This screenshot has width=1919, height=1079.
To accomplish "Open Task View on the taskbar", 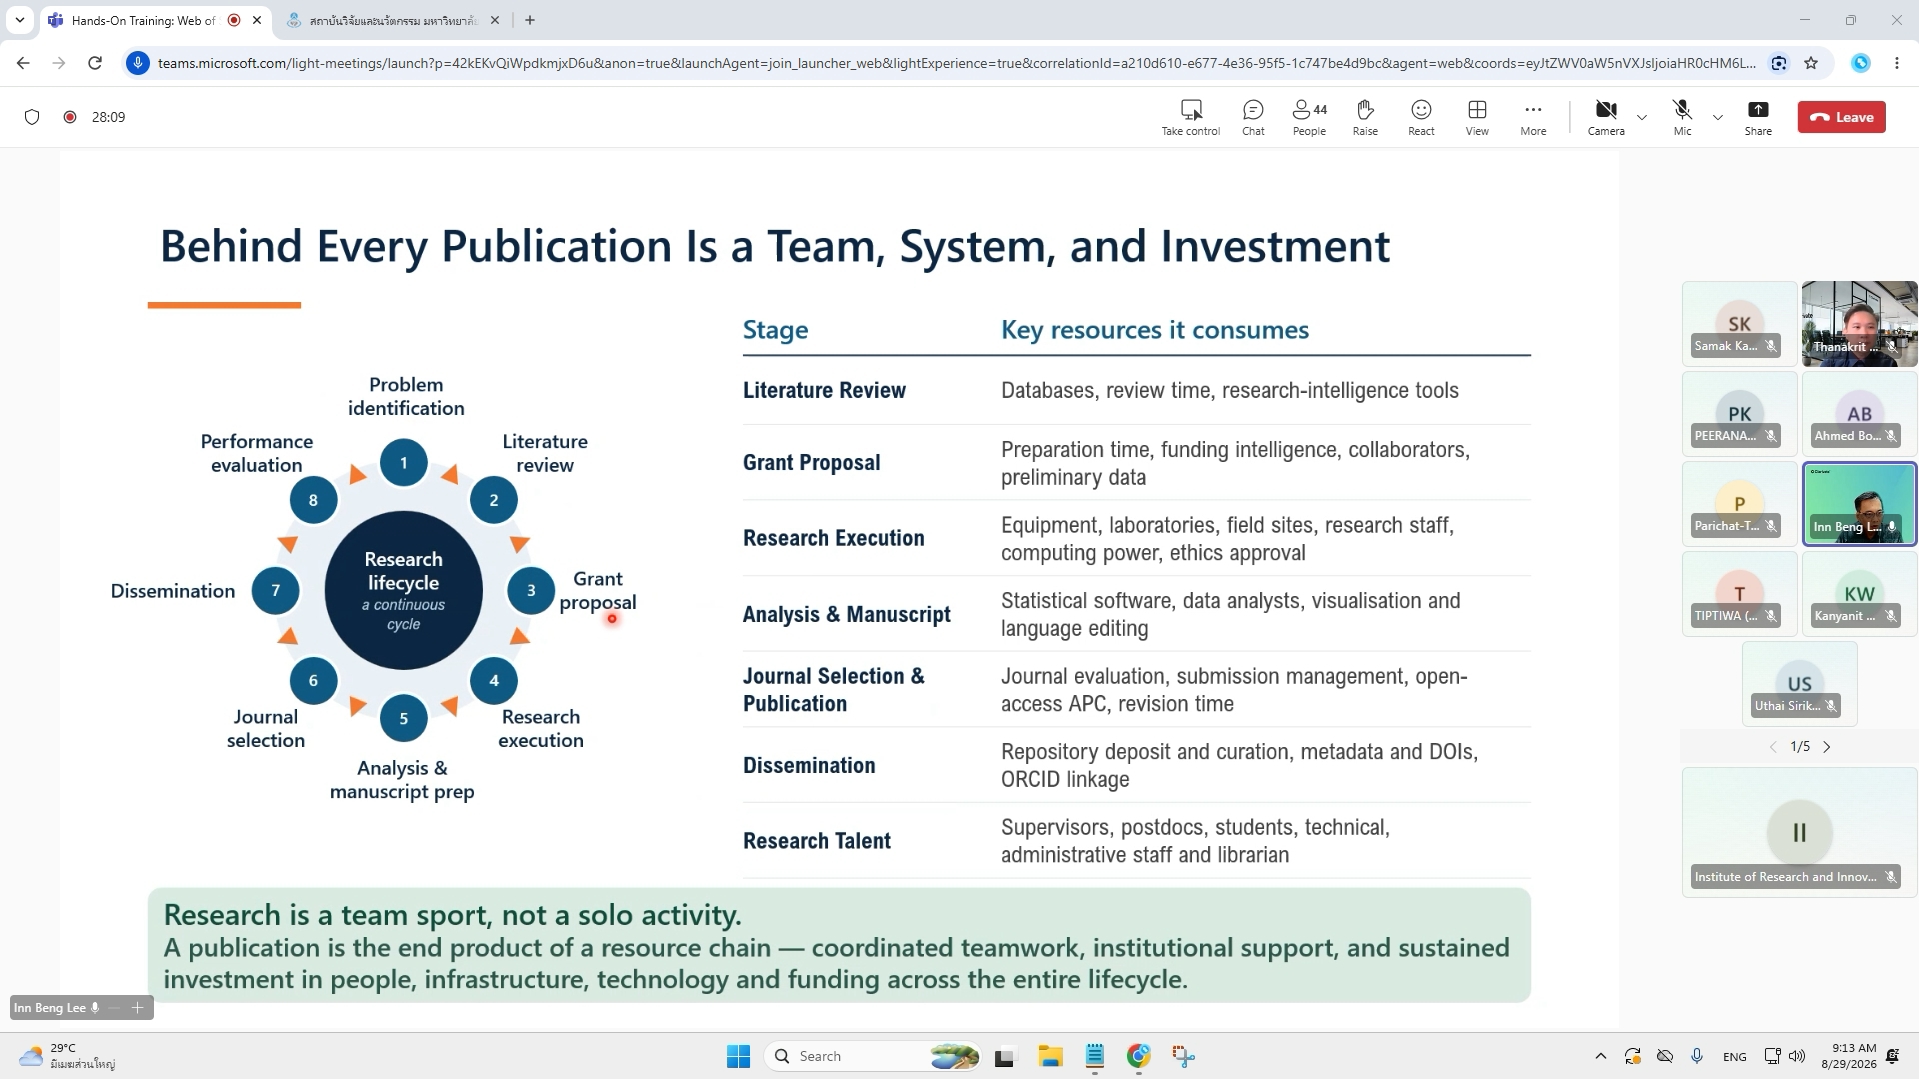I will (x=1005, y=1056).
